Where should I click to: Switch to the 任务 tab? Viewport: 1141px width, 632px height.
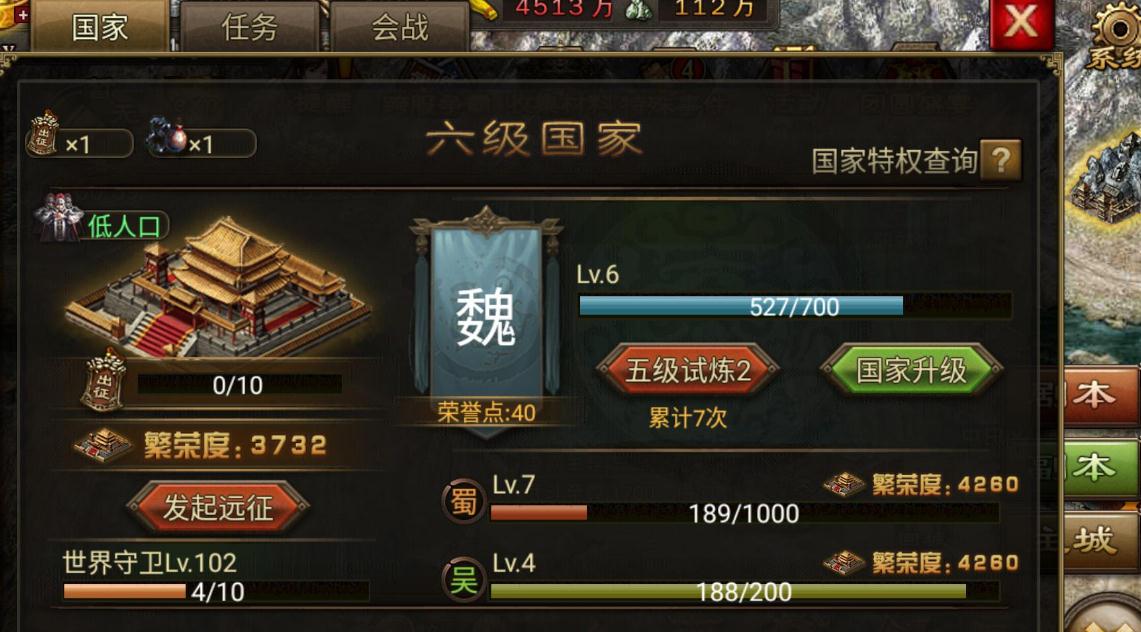(250, 28)
